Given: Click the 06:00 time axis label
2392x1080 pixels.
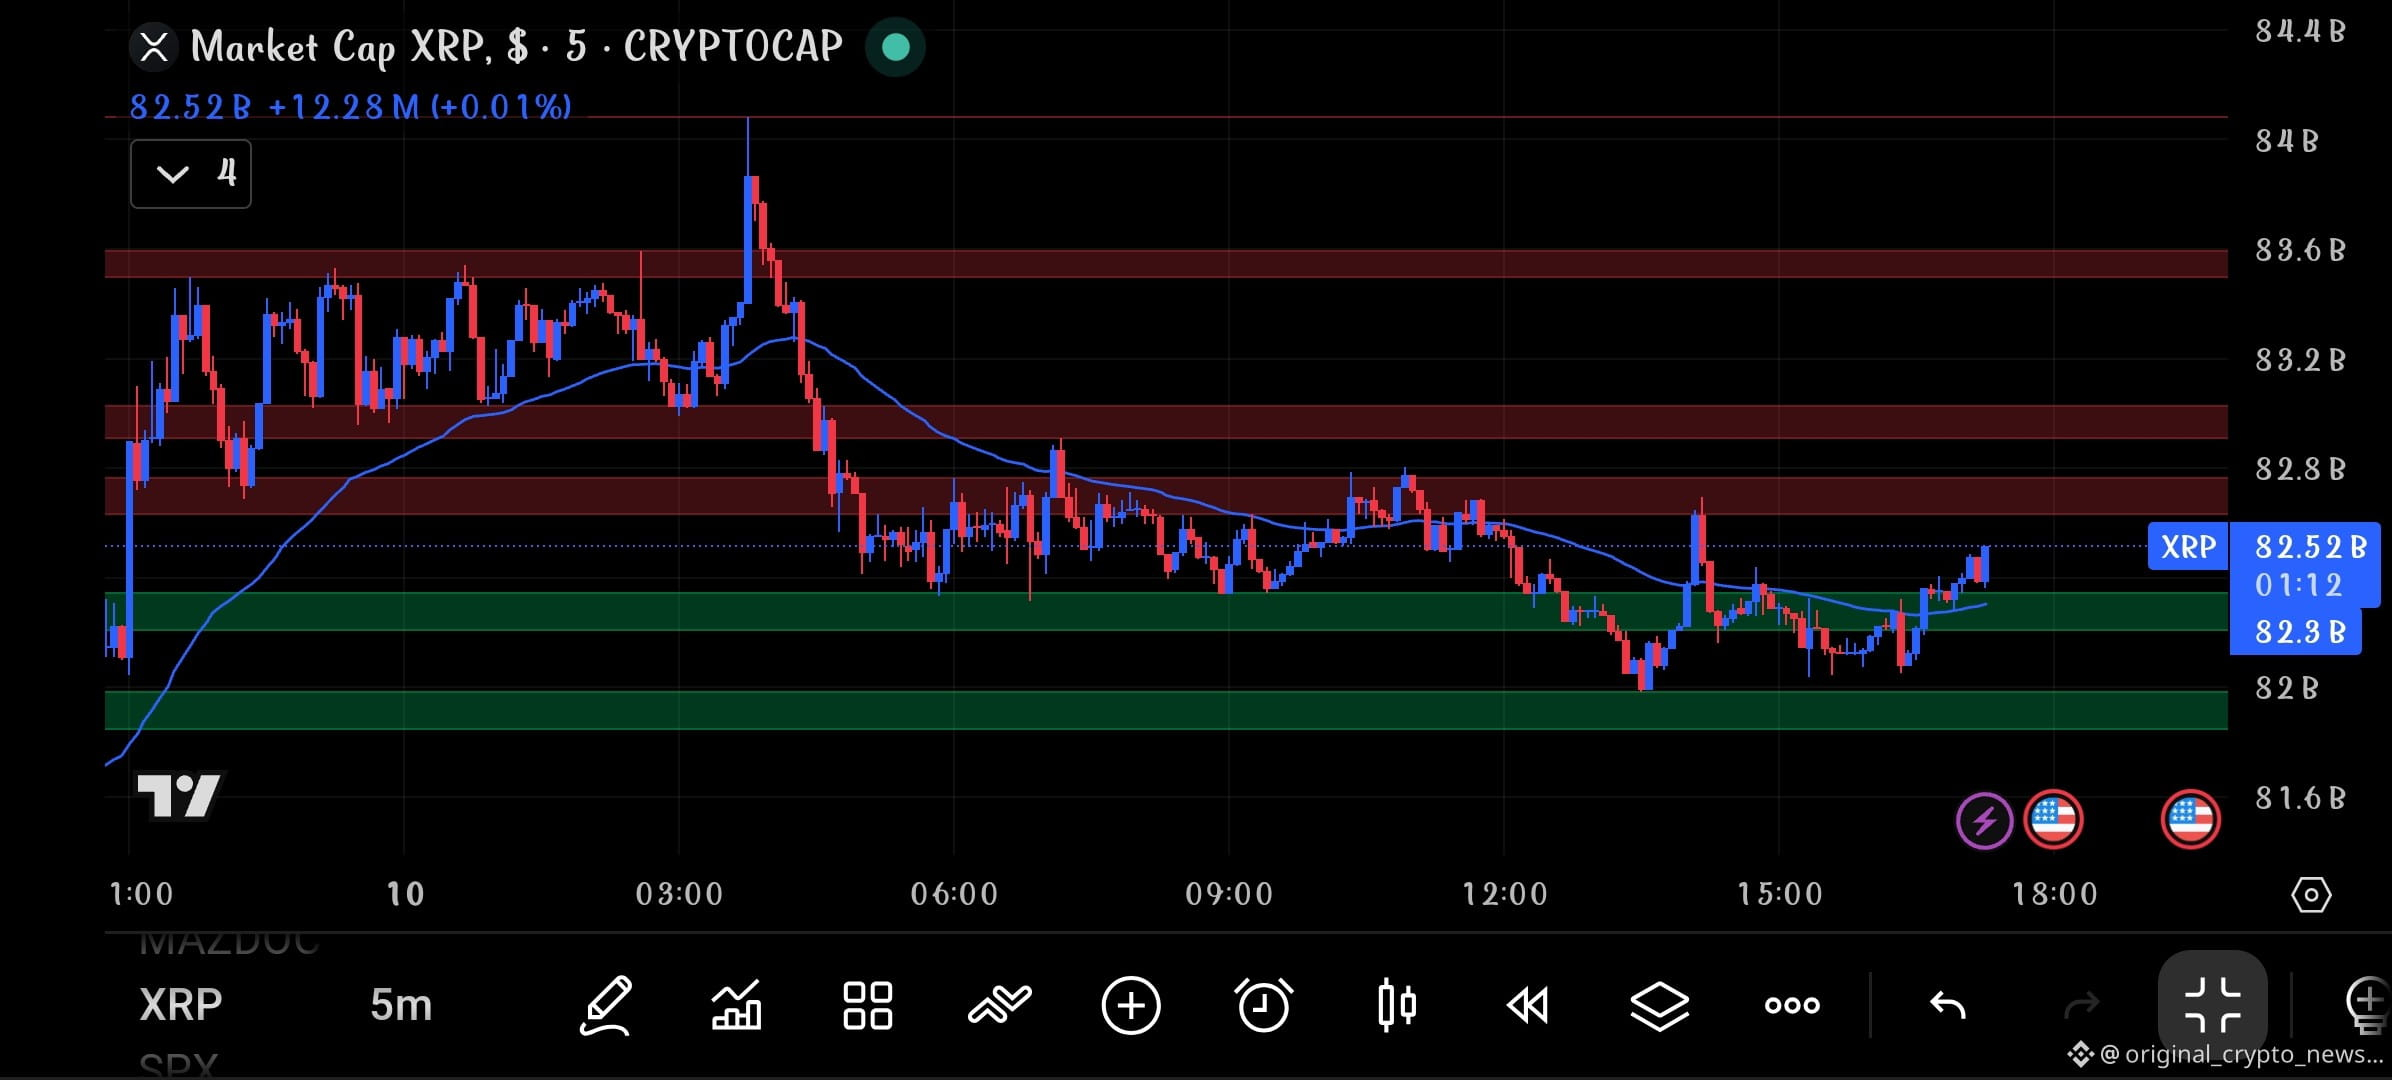Looking at the screenshot, I should (954, 894).
